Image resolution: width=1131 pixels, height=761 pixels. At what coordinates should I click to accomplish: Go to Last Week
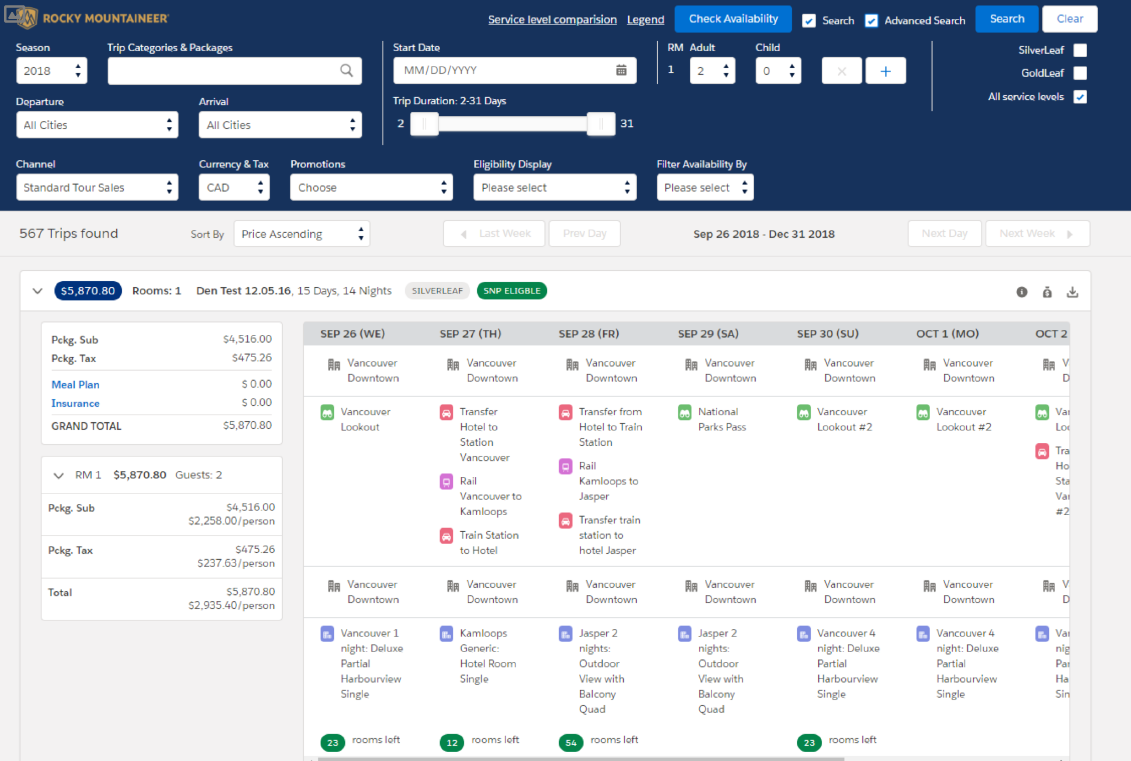pyautogui.click(x=494, y=234)
